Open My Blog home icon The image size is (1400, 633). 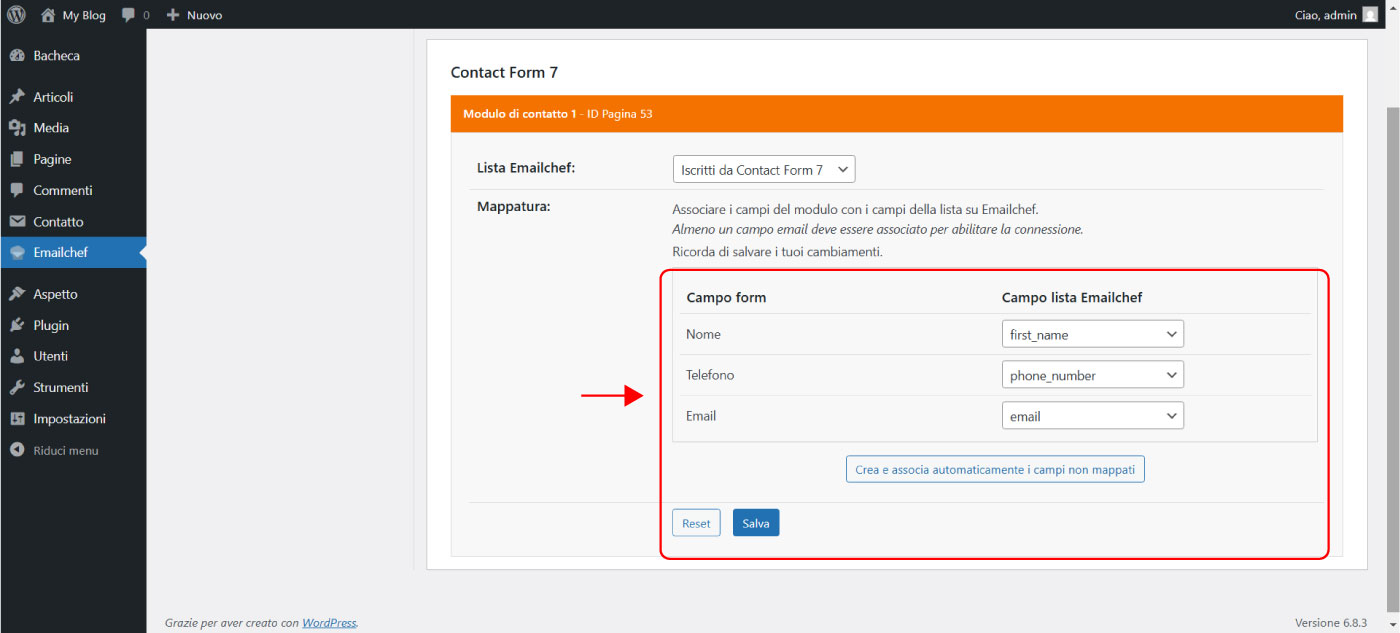point(48,15)
